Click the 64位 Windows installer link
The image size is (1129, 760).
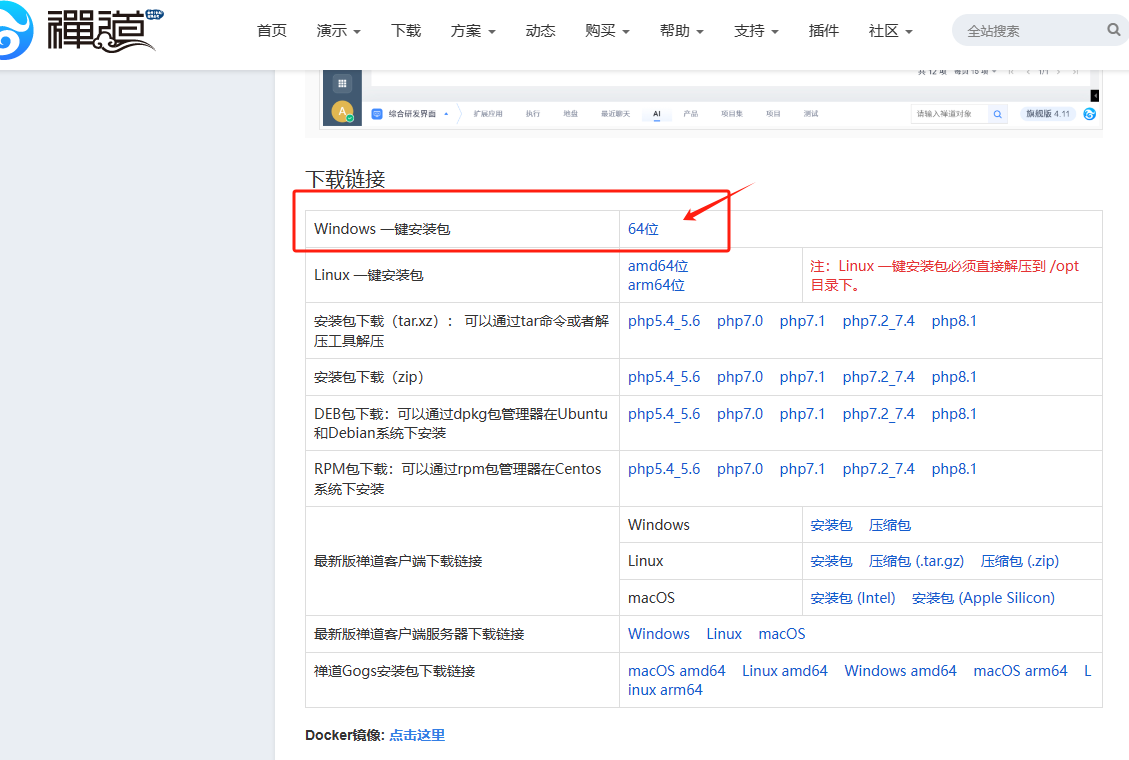coord(643,229)
